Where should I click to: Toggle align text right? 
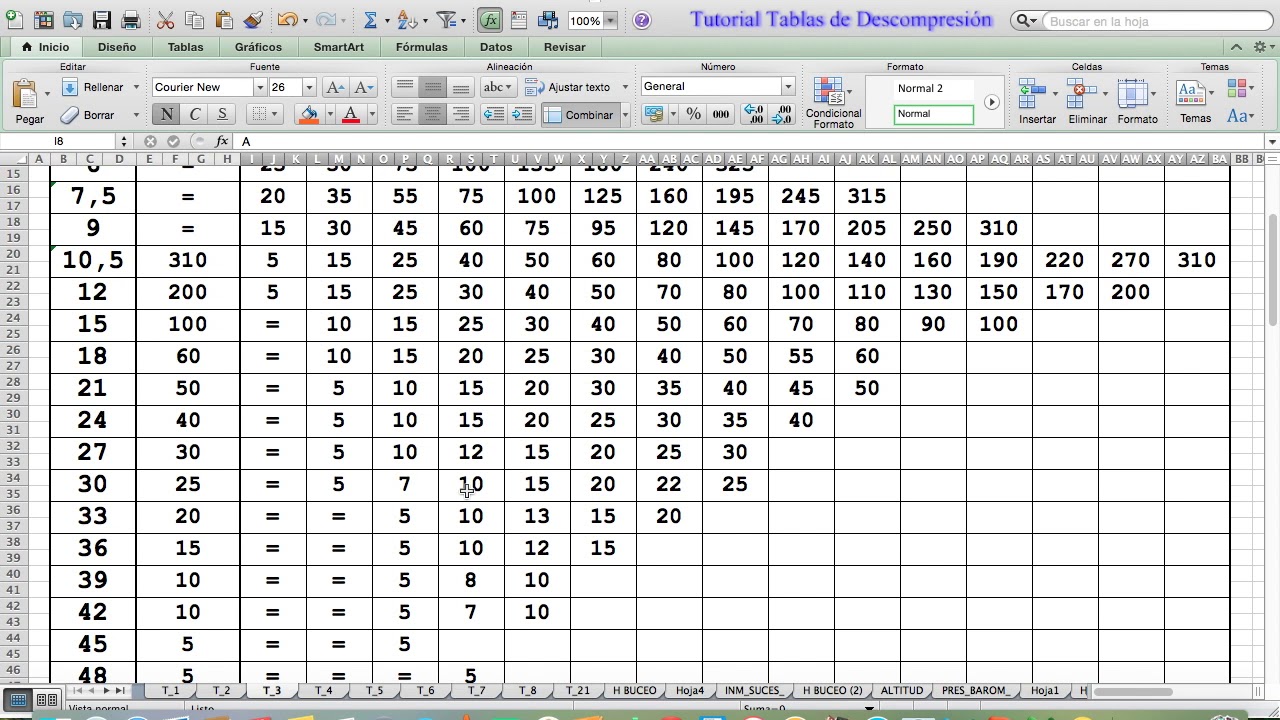(461, 115)
